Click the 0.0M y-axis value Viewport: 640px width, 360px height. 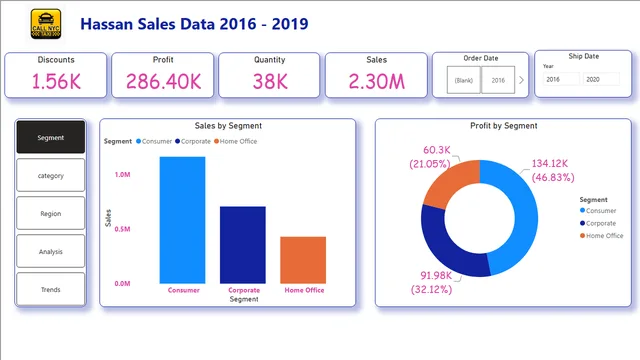[122, 283]
